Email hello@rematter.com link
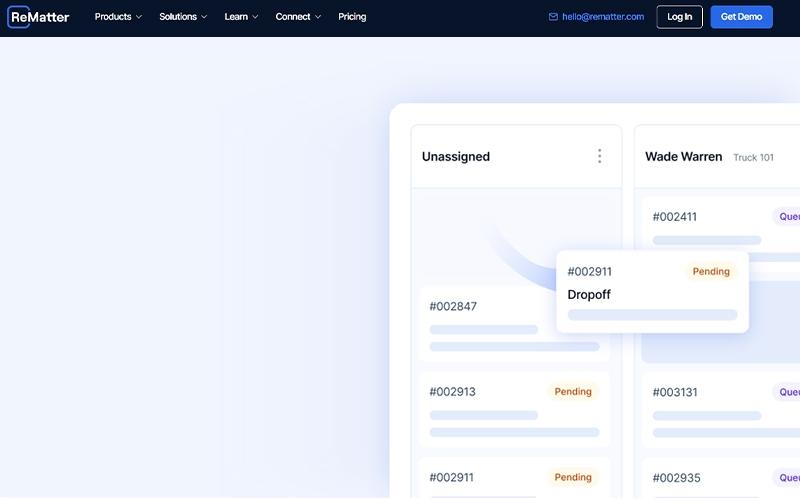800x500 pixels. [603, 17]
